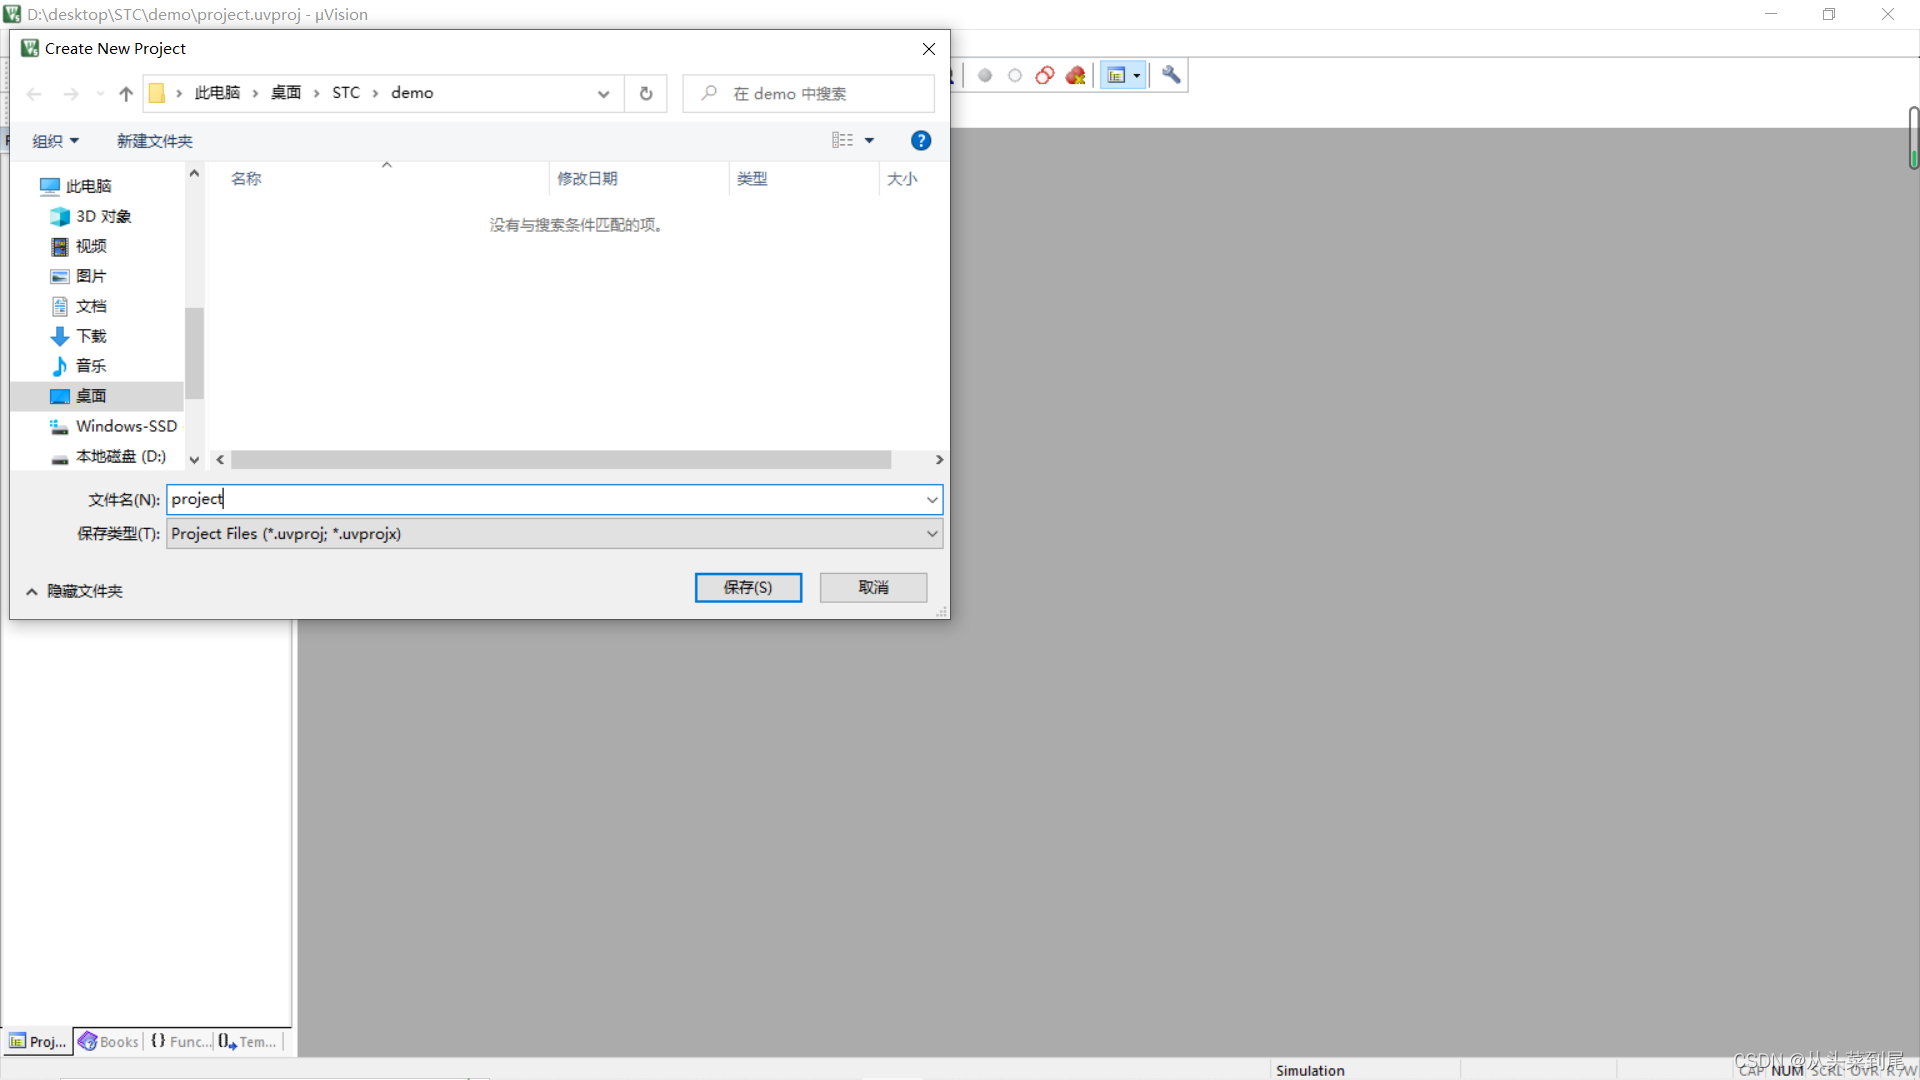1920x1080 pixels.
Task: Collapse the folder browser with 隐藏文件夹
Action: pyautogui.click(x=74, y=591)
